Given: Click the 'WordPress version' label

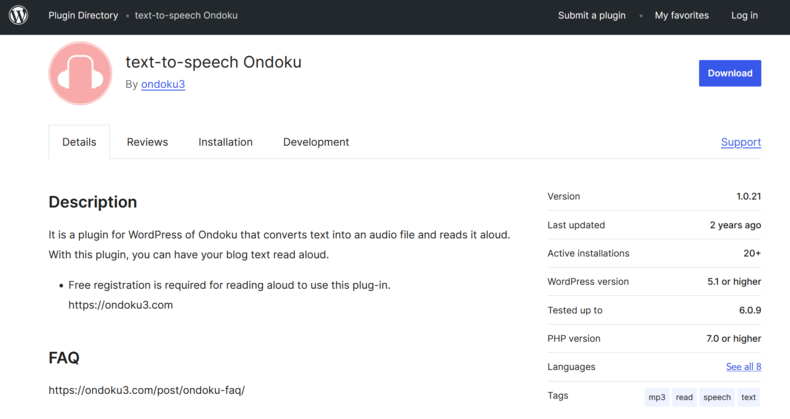Looking at the screenshot, I should pos(588,282).
